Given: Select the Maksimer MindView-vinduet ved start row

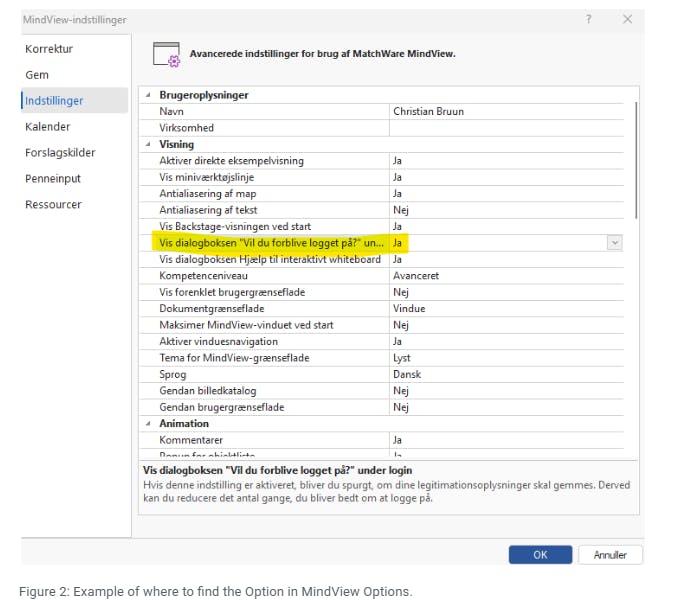Looking at the screenshot, I should tap(382, 325).
